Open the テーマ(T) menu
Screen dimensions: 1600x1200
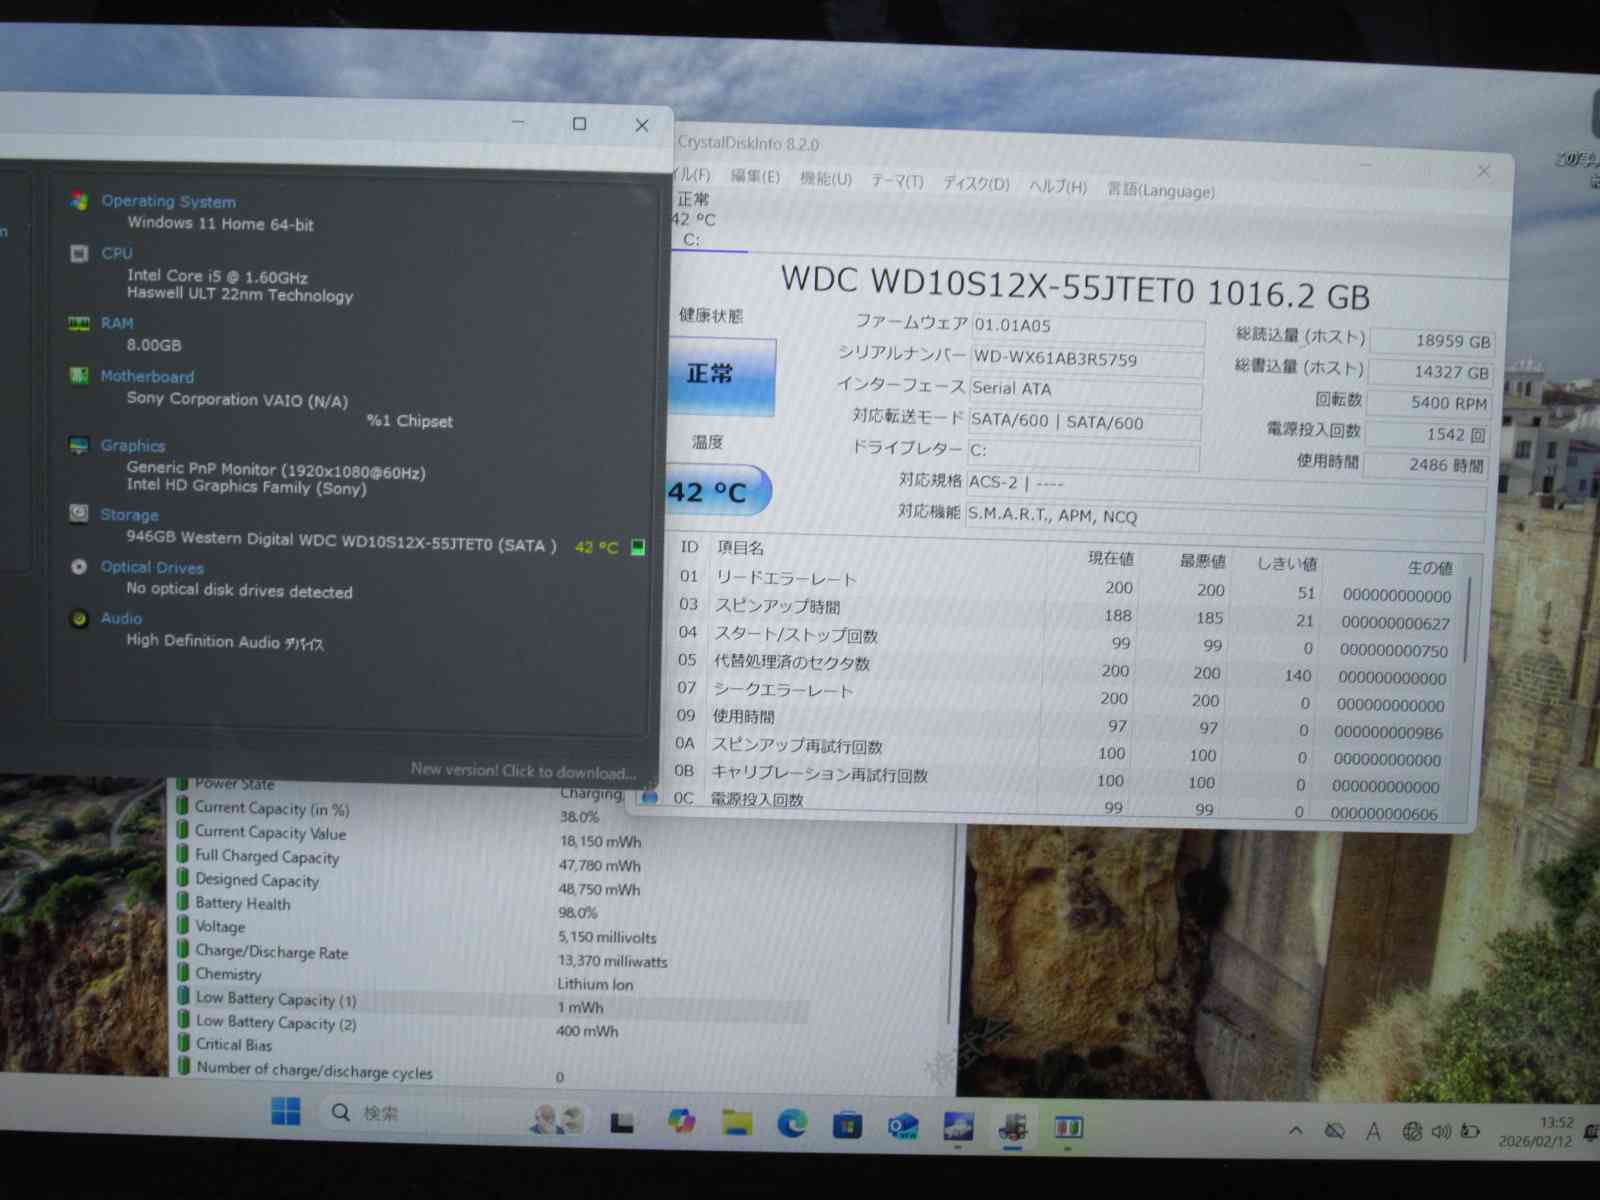[897, 181]
